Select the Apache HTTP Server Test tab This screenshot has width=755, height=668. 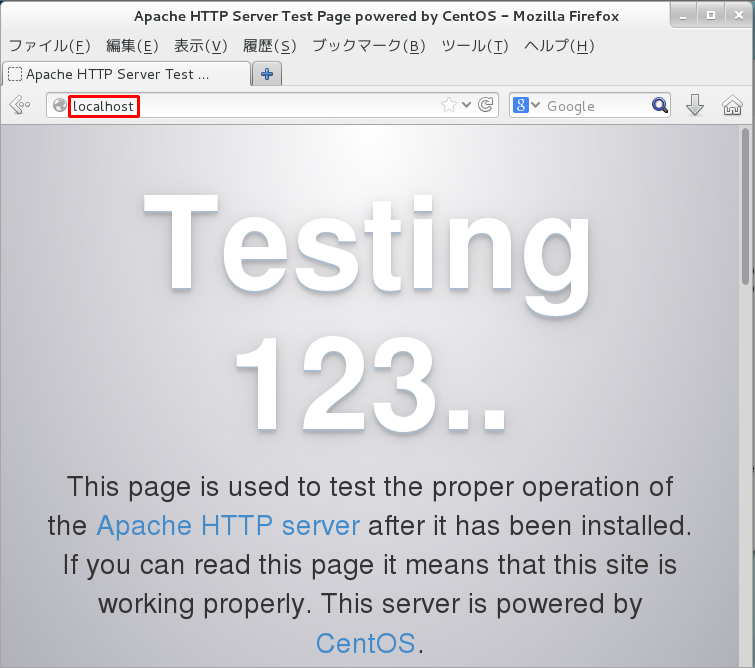(125, 74)
